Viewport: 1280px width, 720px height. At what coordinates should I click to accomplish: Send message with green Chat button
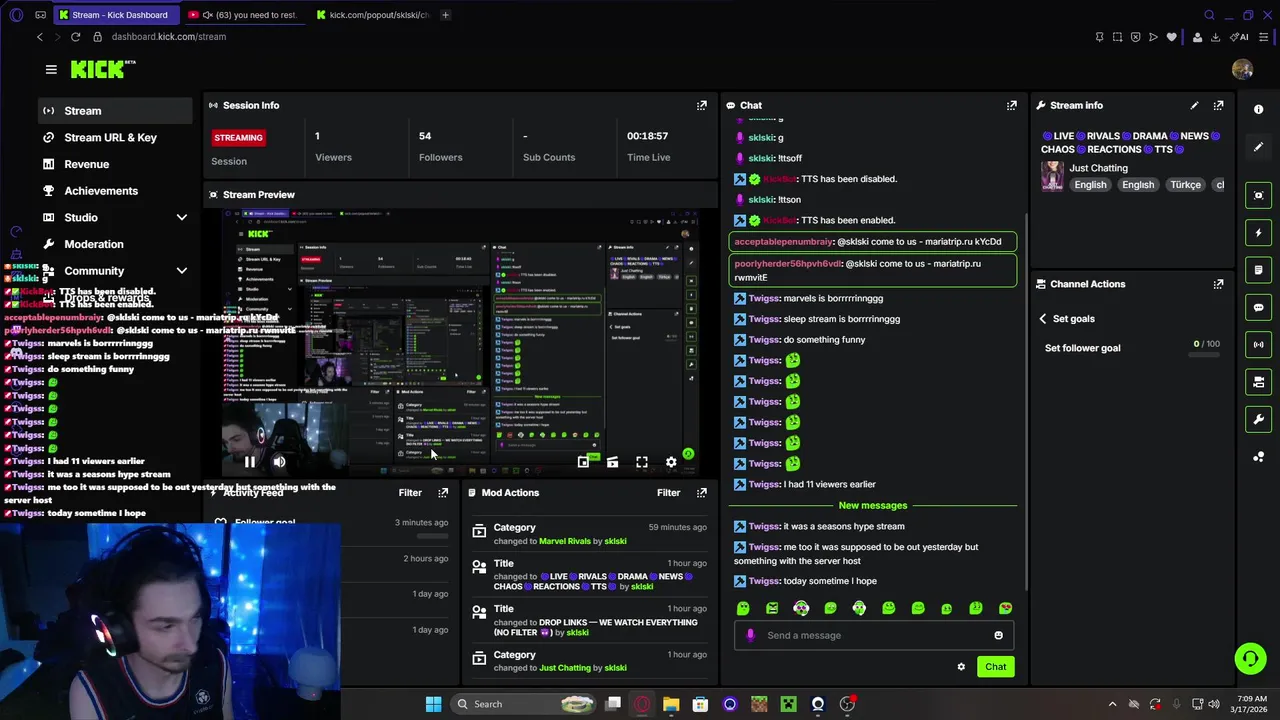(x=995, y=667)
